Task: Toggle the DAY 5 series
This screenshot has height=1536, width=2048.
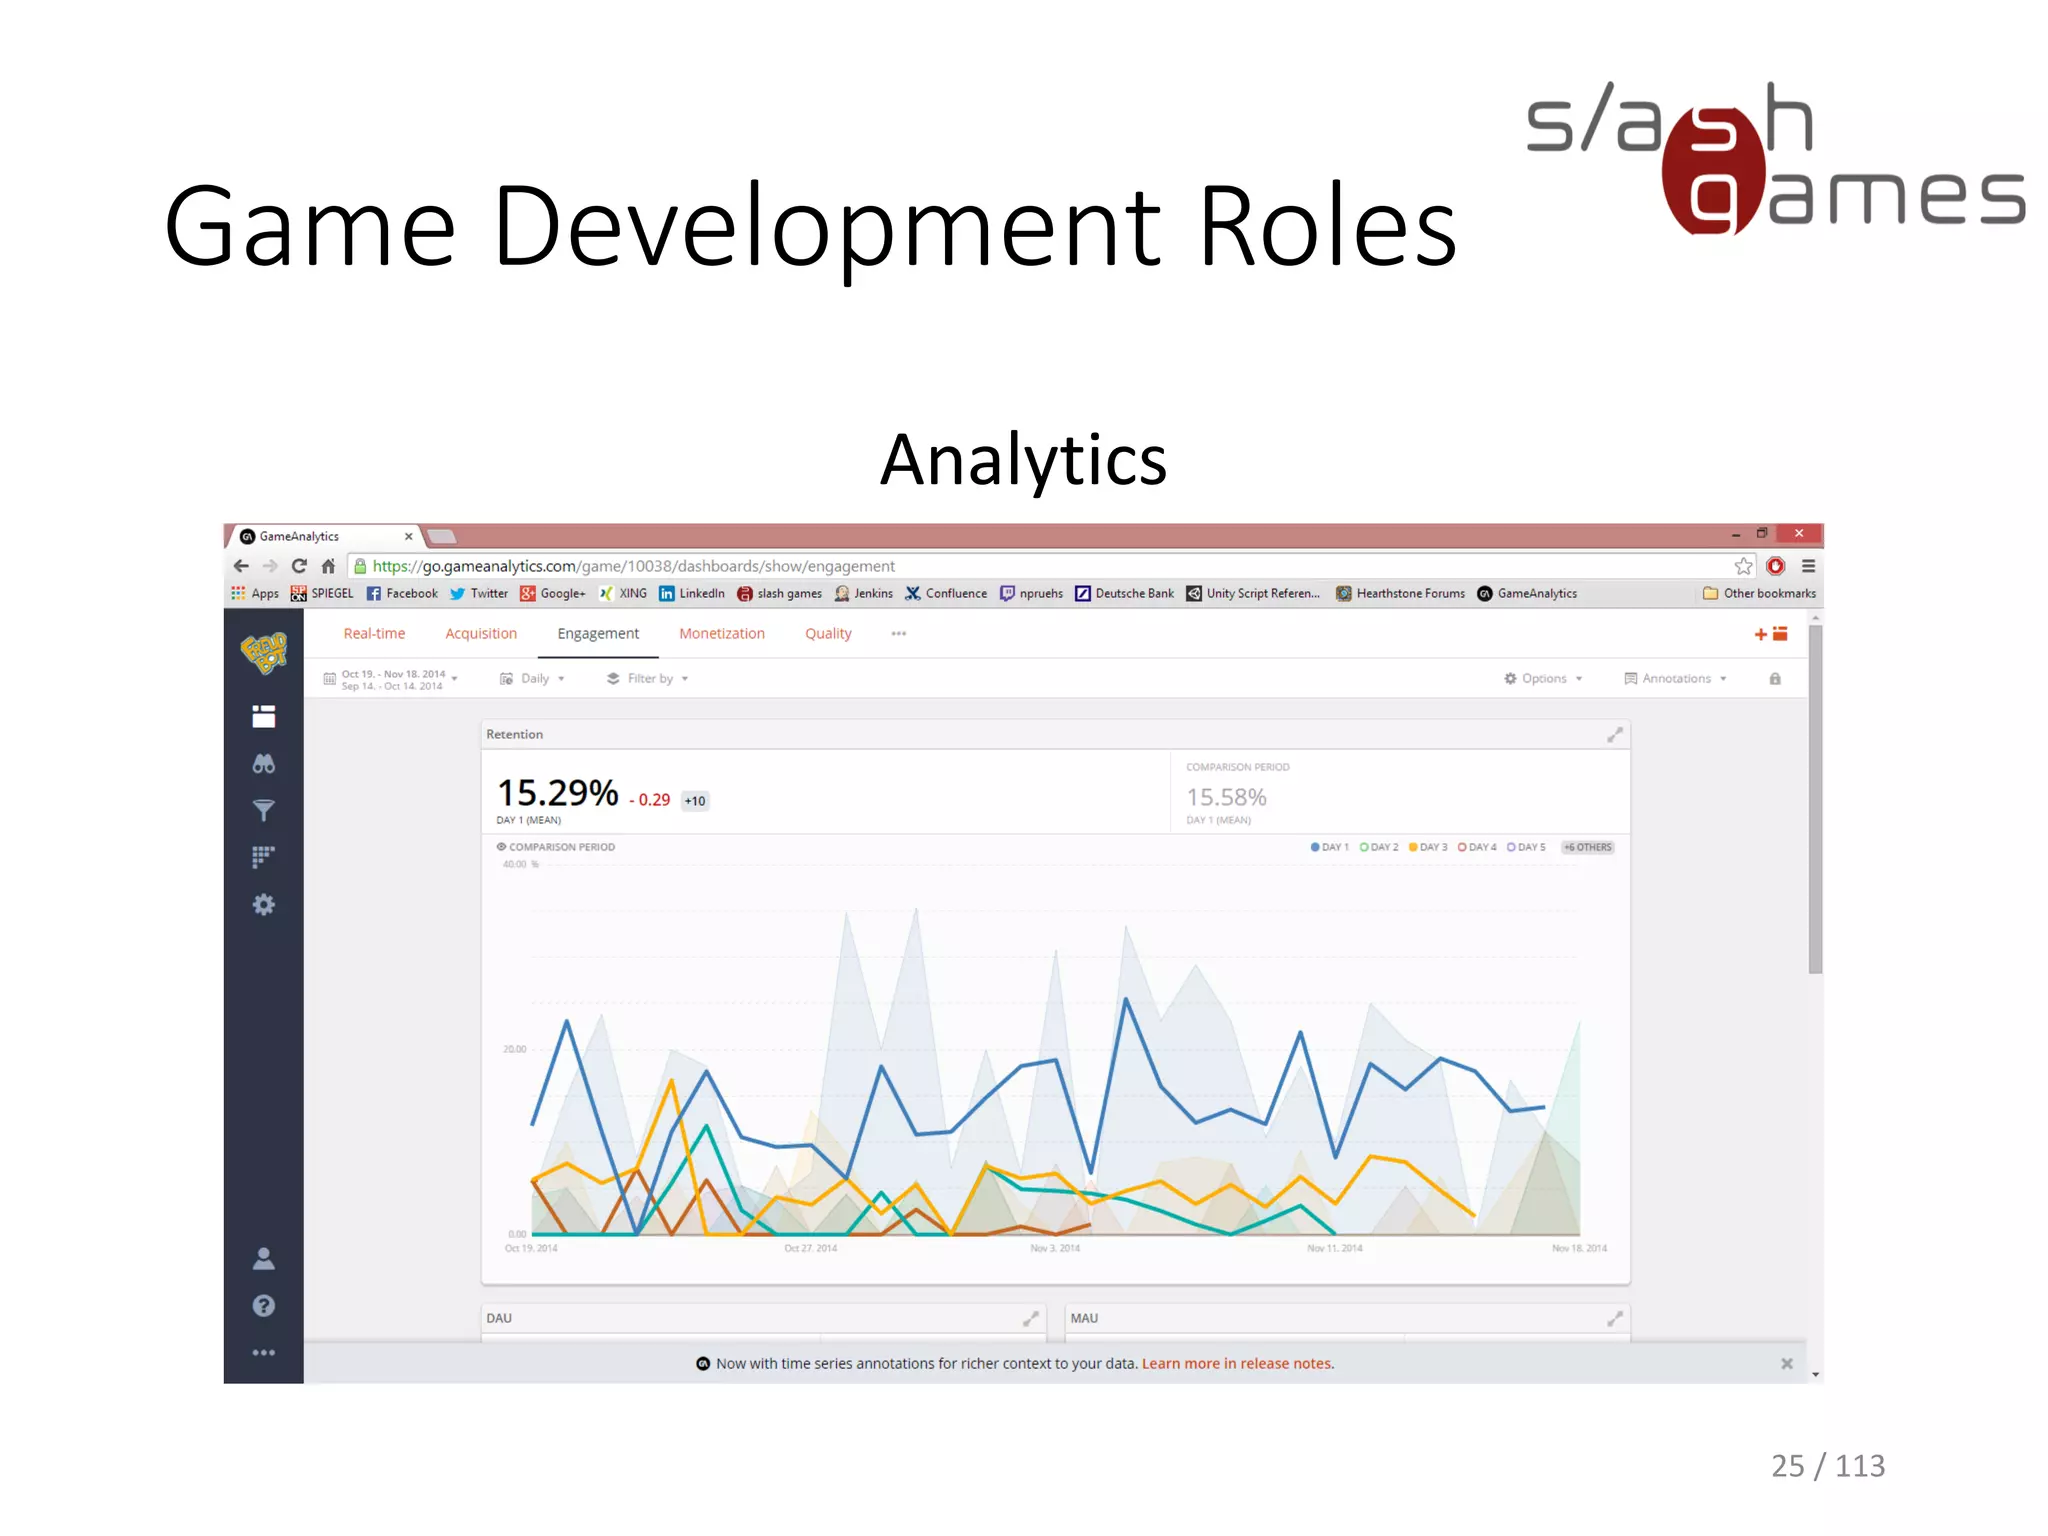Action: 1526,847
